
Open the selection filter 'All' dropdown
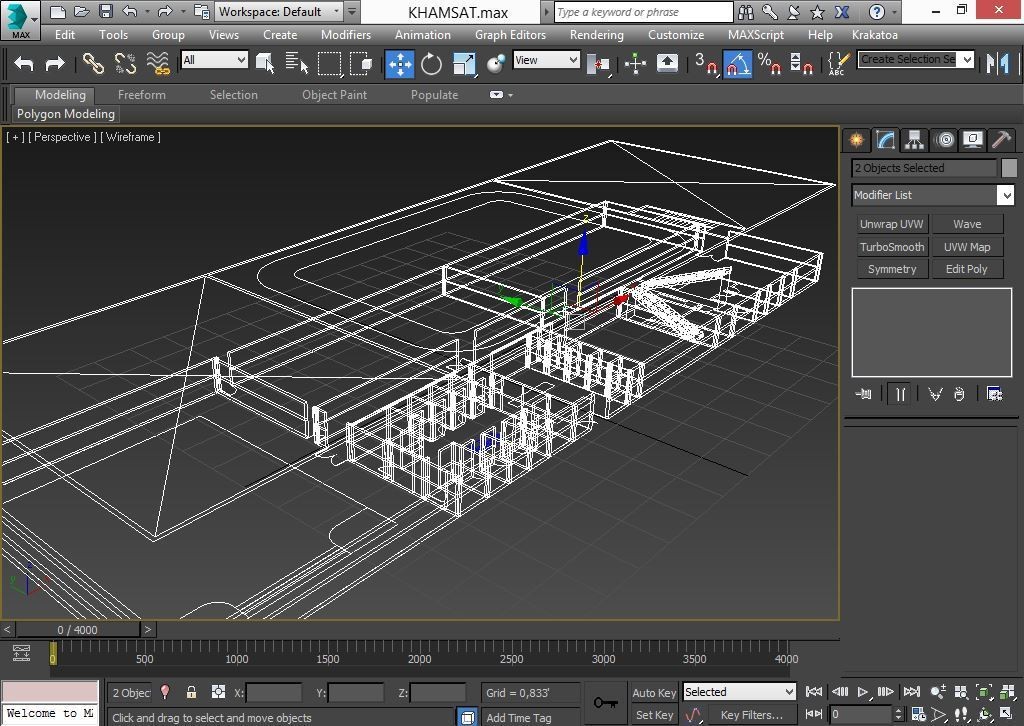click(x=214, y=60)
